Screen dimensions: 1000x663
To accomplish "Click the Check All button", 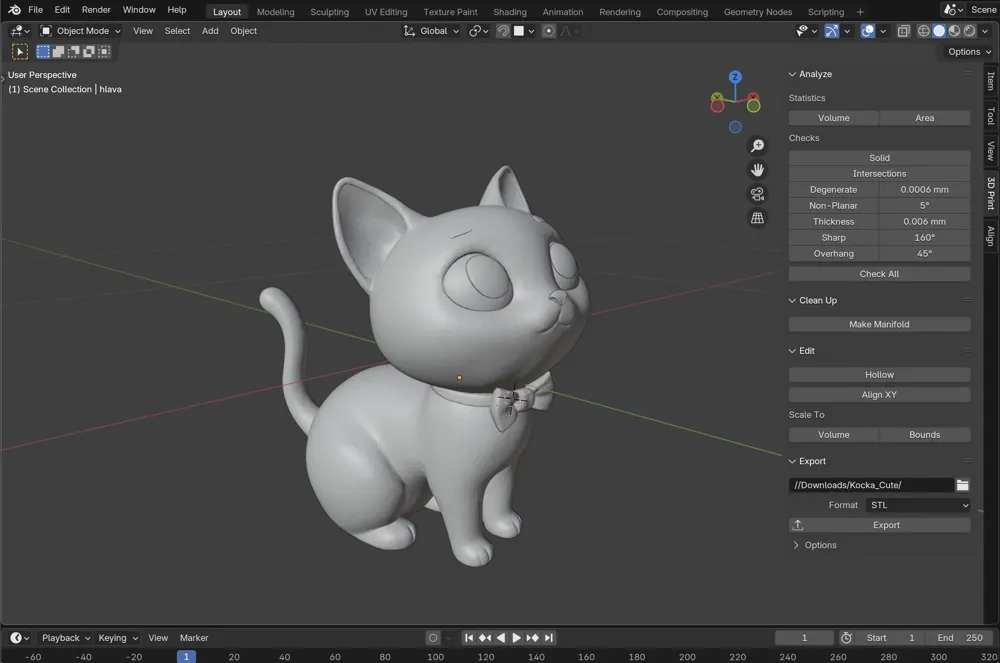I will (x=879, y=273).
